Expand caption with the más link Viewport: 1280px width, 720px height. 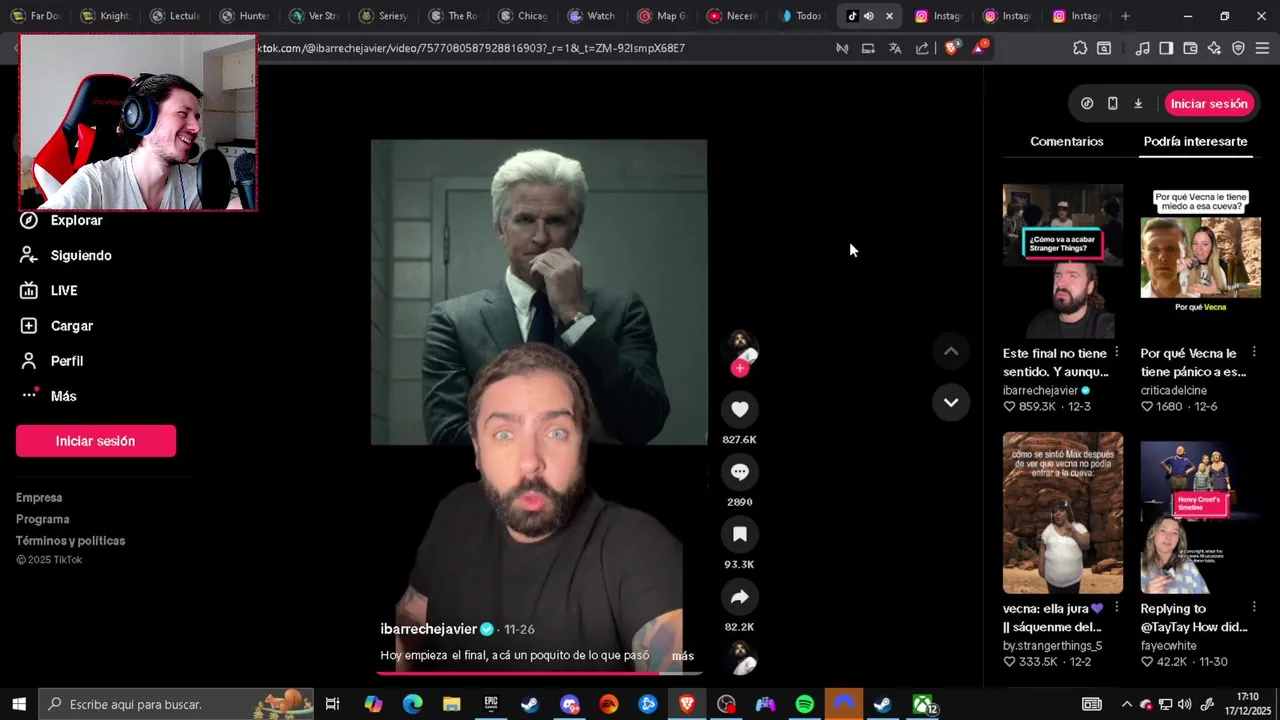point(683,656)
